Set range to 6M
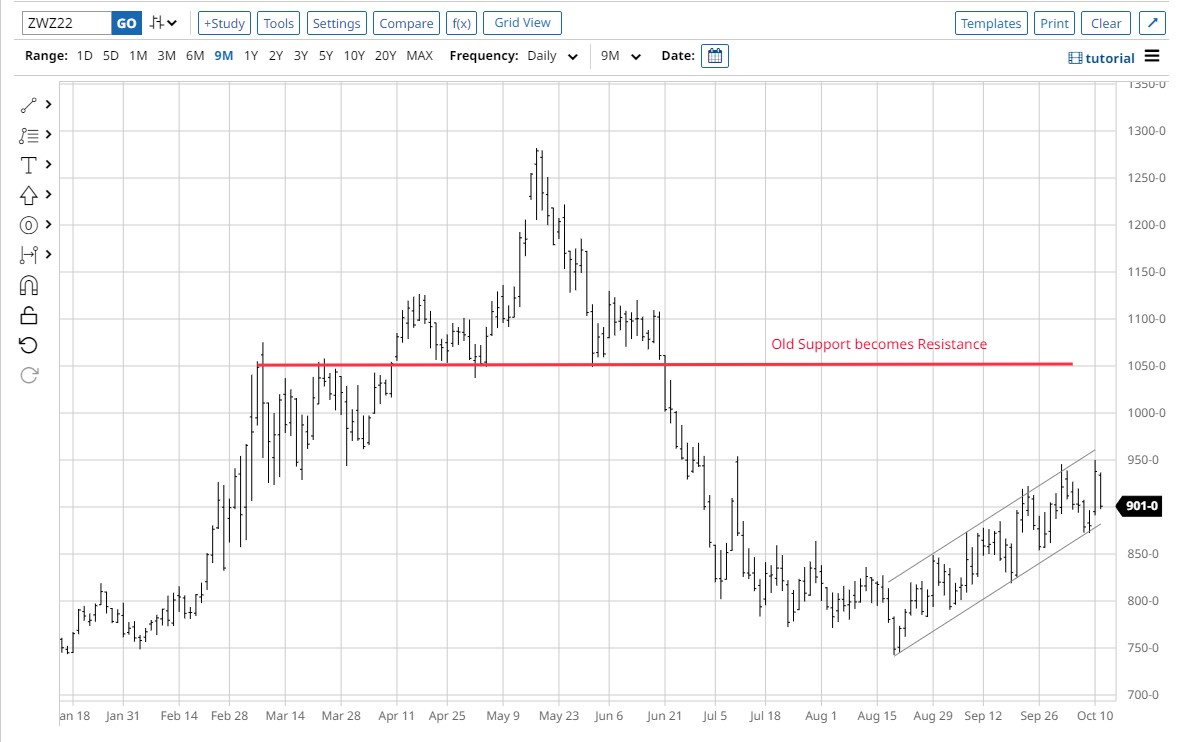The image size is (1192, 742). point(195,55)
